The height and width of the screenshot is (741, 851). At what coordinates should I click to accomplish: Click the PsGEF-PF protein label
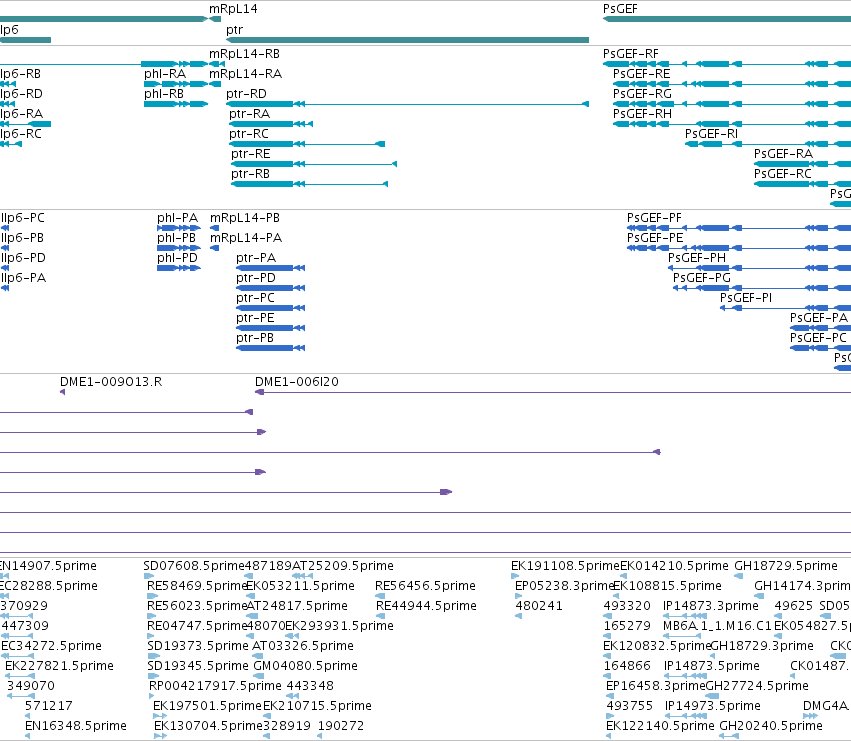pos(655,219)
